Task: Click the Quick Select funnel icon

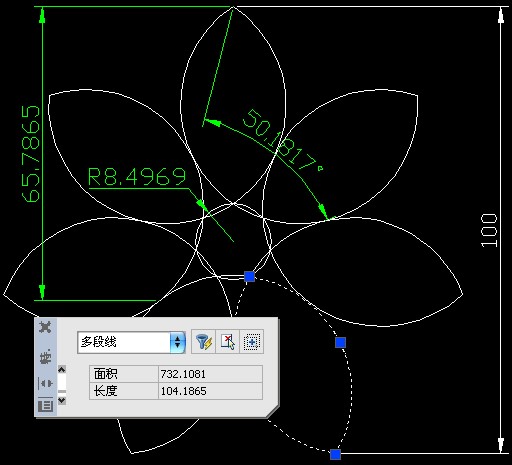Action: (204, 342)
